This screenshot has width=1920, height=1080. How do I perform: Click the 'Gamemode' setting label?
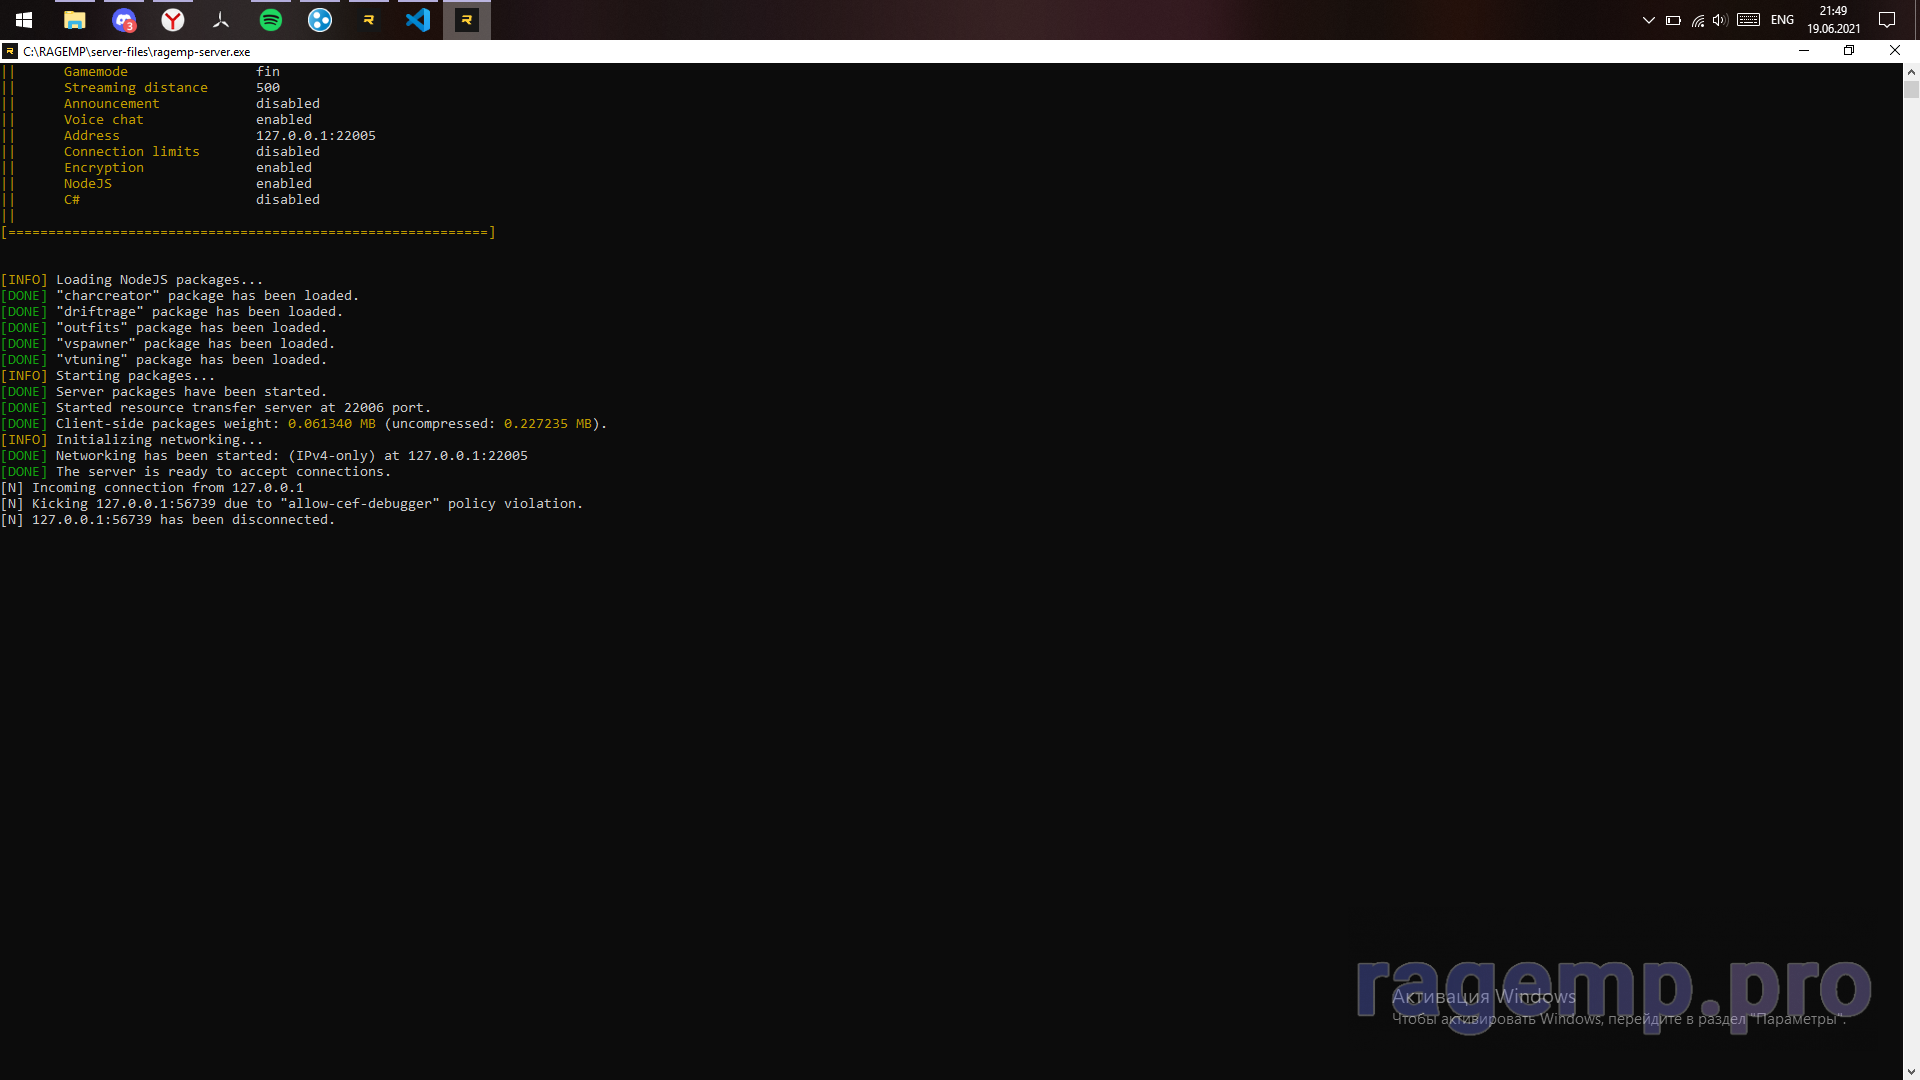tap(96, 72)
